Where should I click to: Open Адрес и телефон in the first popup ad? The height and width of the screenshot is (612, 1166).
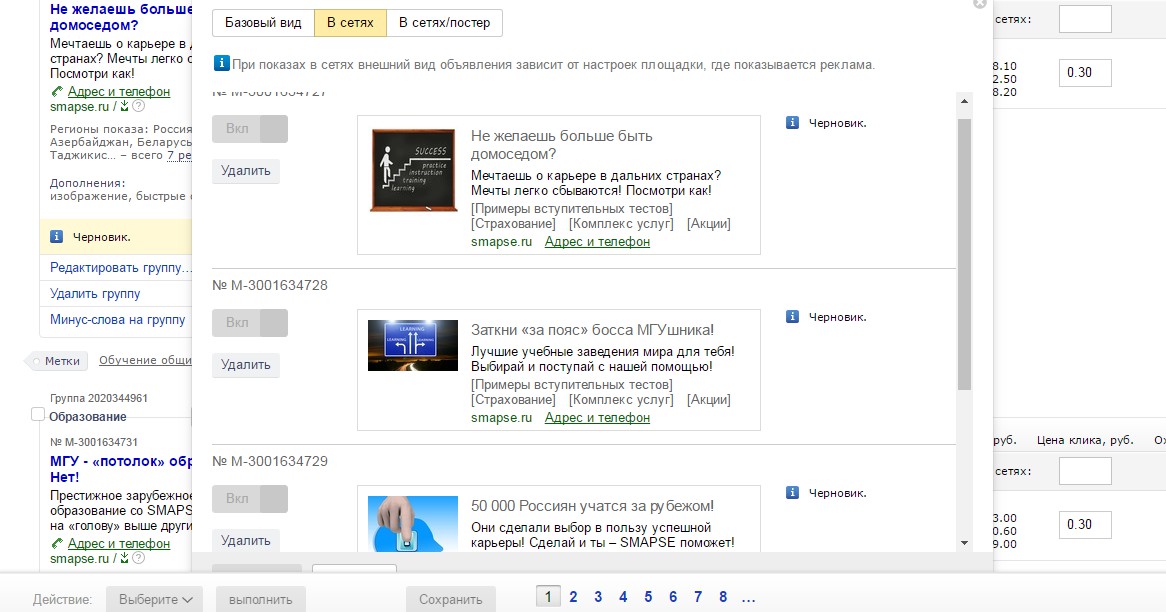597,242
